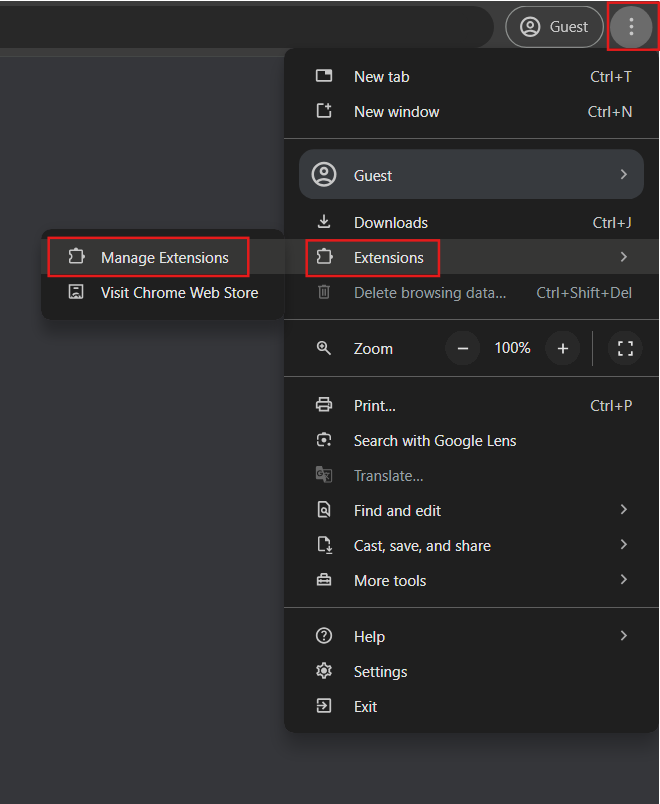Click the Exit menu icon
This screenshot has height=804, width=660.
[x=324, y=707]
